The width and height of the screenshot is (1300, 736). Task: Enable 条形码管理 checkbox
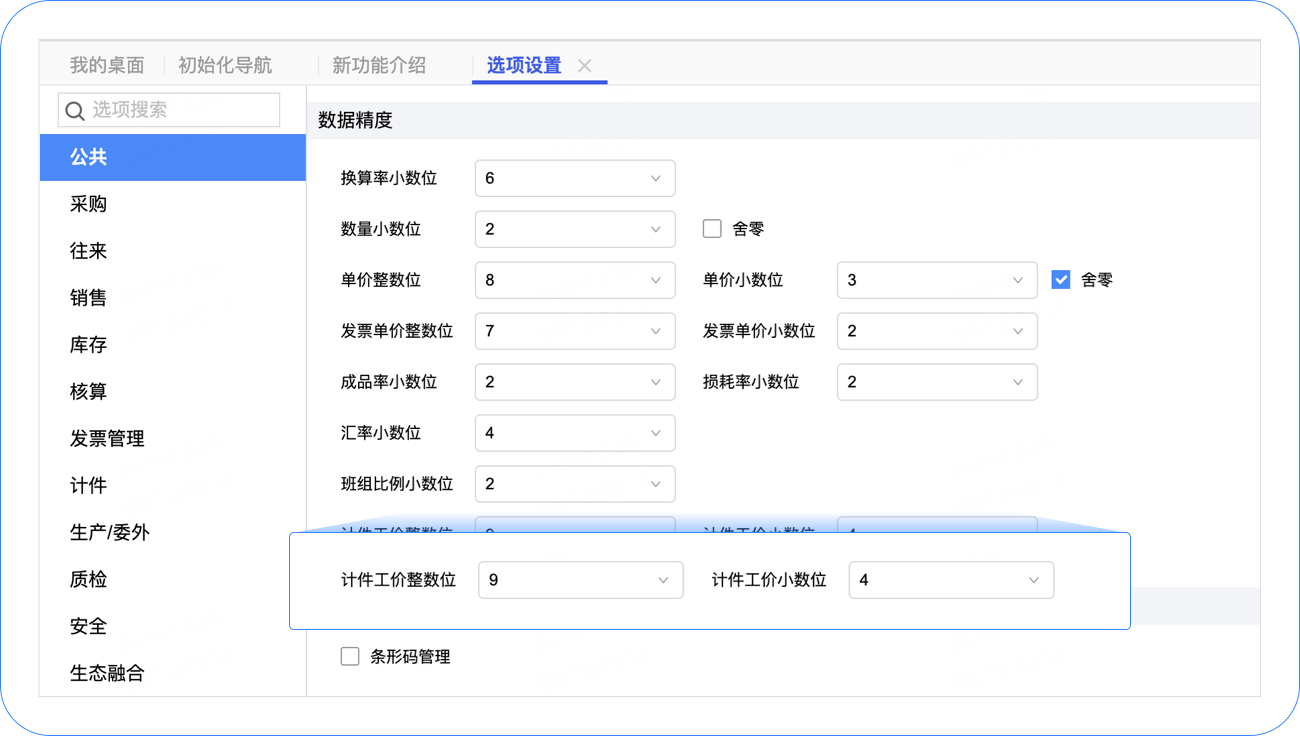click(x=350, y=657)
